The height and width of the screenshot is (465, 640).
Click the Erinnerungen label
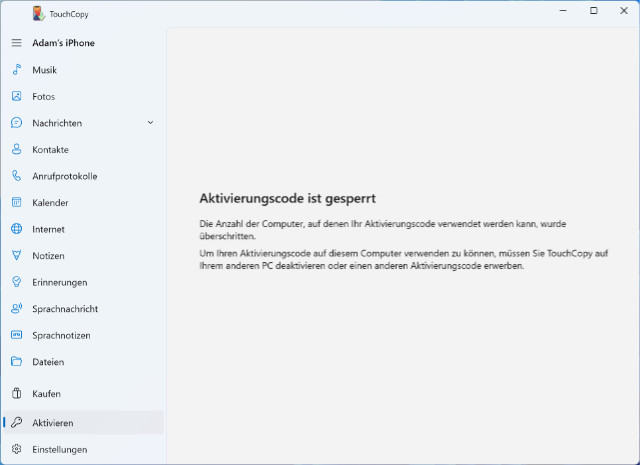pyautogui.click(x=60, y=283)
